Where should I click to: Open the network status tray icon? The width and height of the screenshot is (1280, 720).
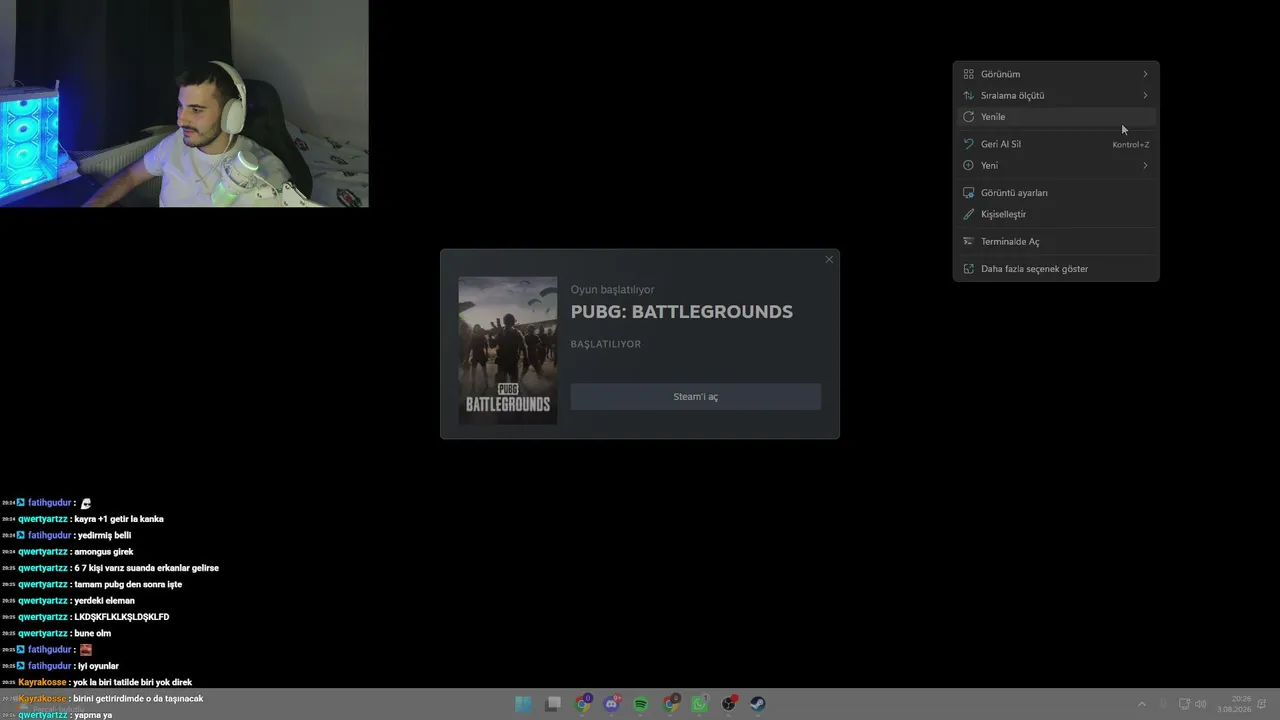1184,704
